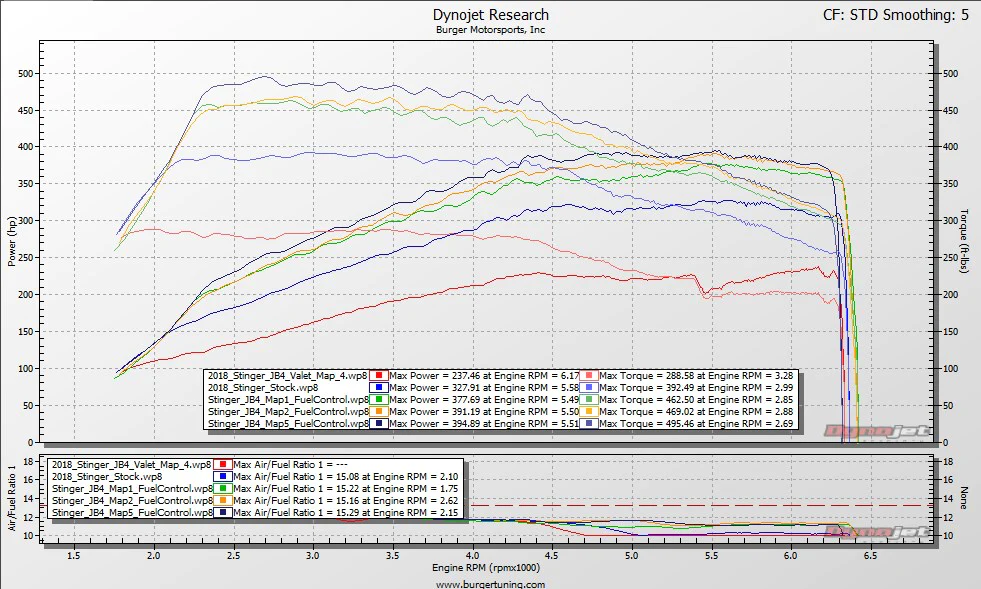Viewport: 981px width, 589px height.
Task: Click 'Max Power = 391.19' legend entry
Action: pos(484,411)
